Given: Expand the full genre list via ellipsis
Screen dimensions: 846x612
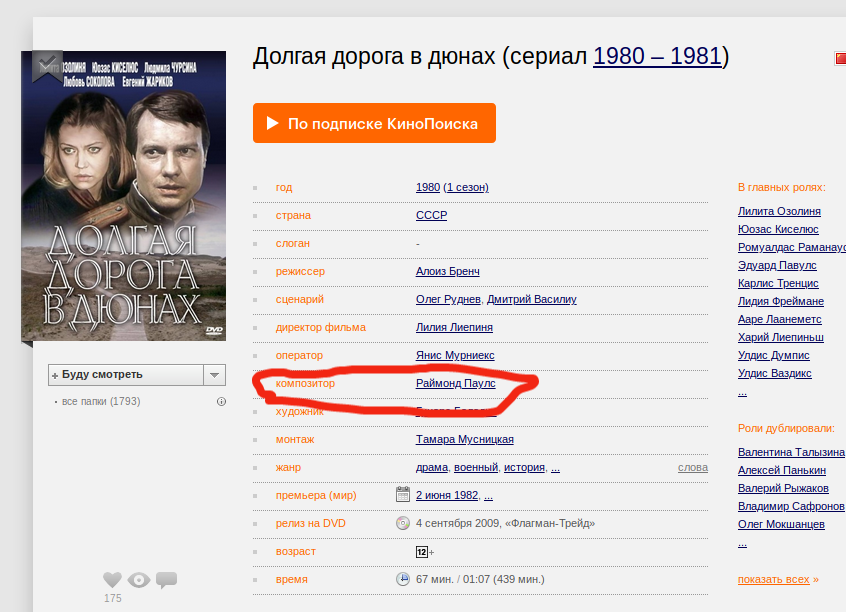Looking at the screenshot, I should click(x=555, y=467).
